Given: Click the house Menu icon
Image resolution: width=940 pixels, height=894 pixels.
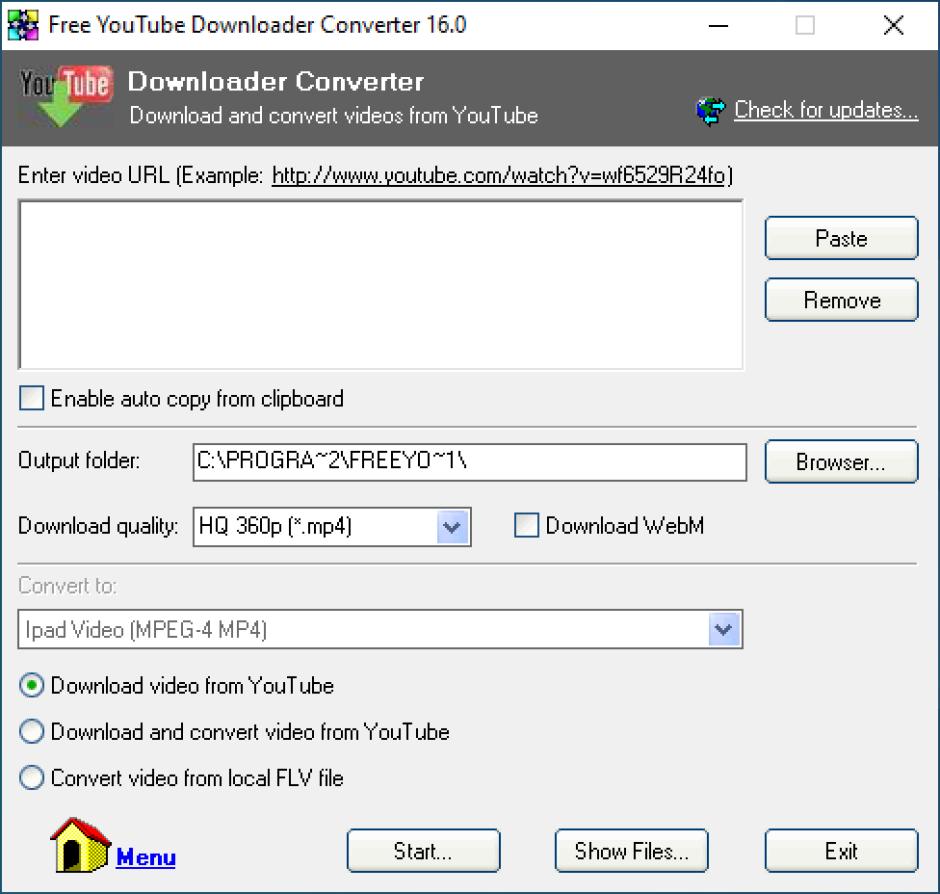Looking at the screenshot, I should 80,845.
